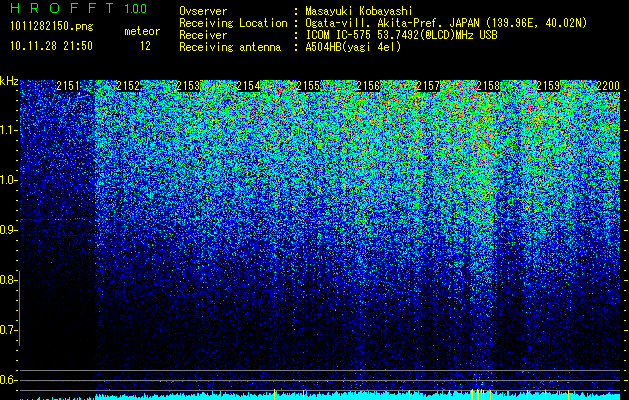Click the 1.0 kHz frequency label
The width and height of the screenshot is (629, 400).
[x=8, y=181]
